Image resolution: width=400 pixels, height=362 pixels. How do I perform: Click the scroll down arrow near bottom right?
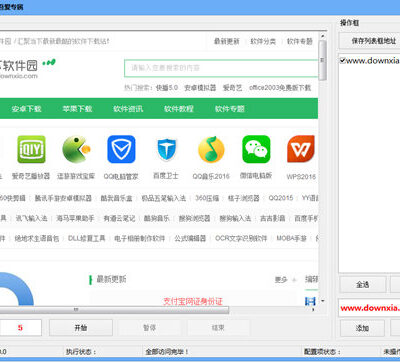[322, 301]
